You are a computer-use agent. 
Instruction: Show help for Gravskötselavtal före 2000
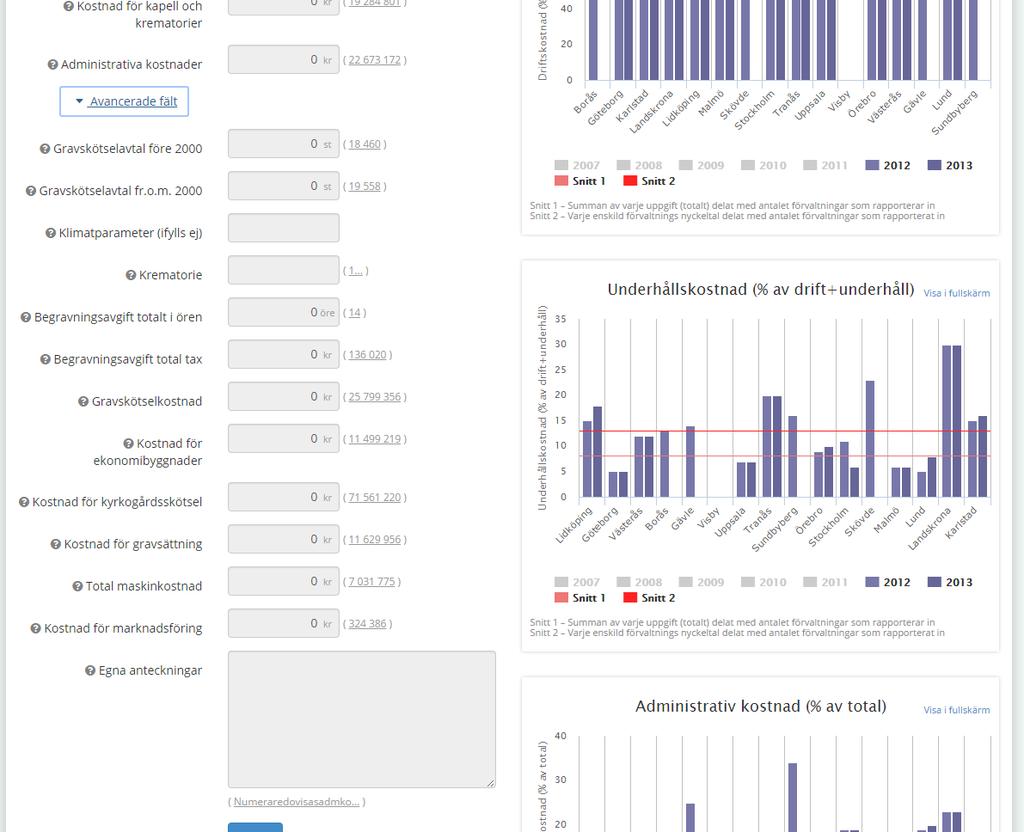[x=45, y=149]
